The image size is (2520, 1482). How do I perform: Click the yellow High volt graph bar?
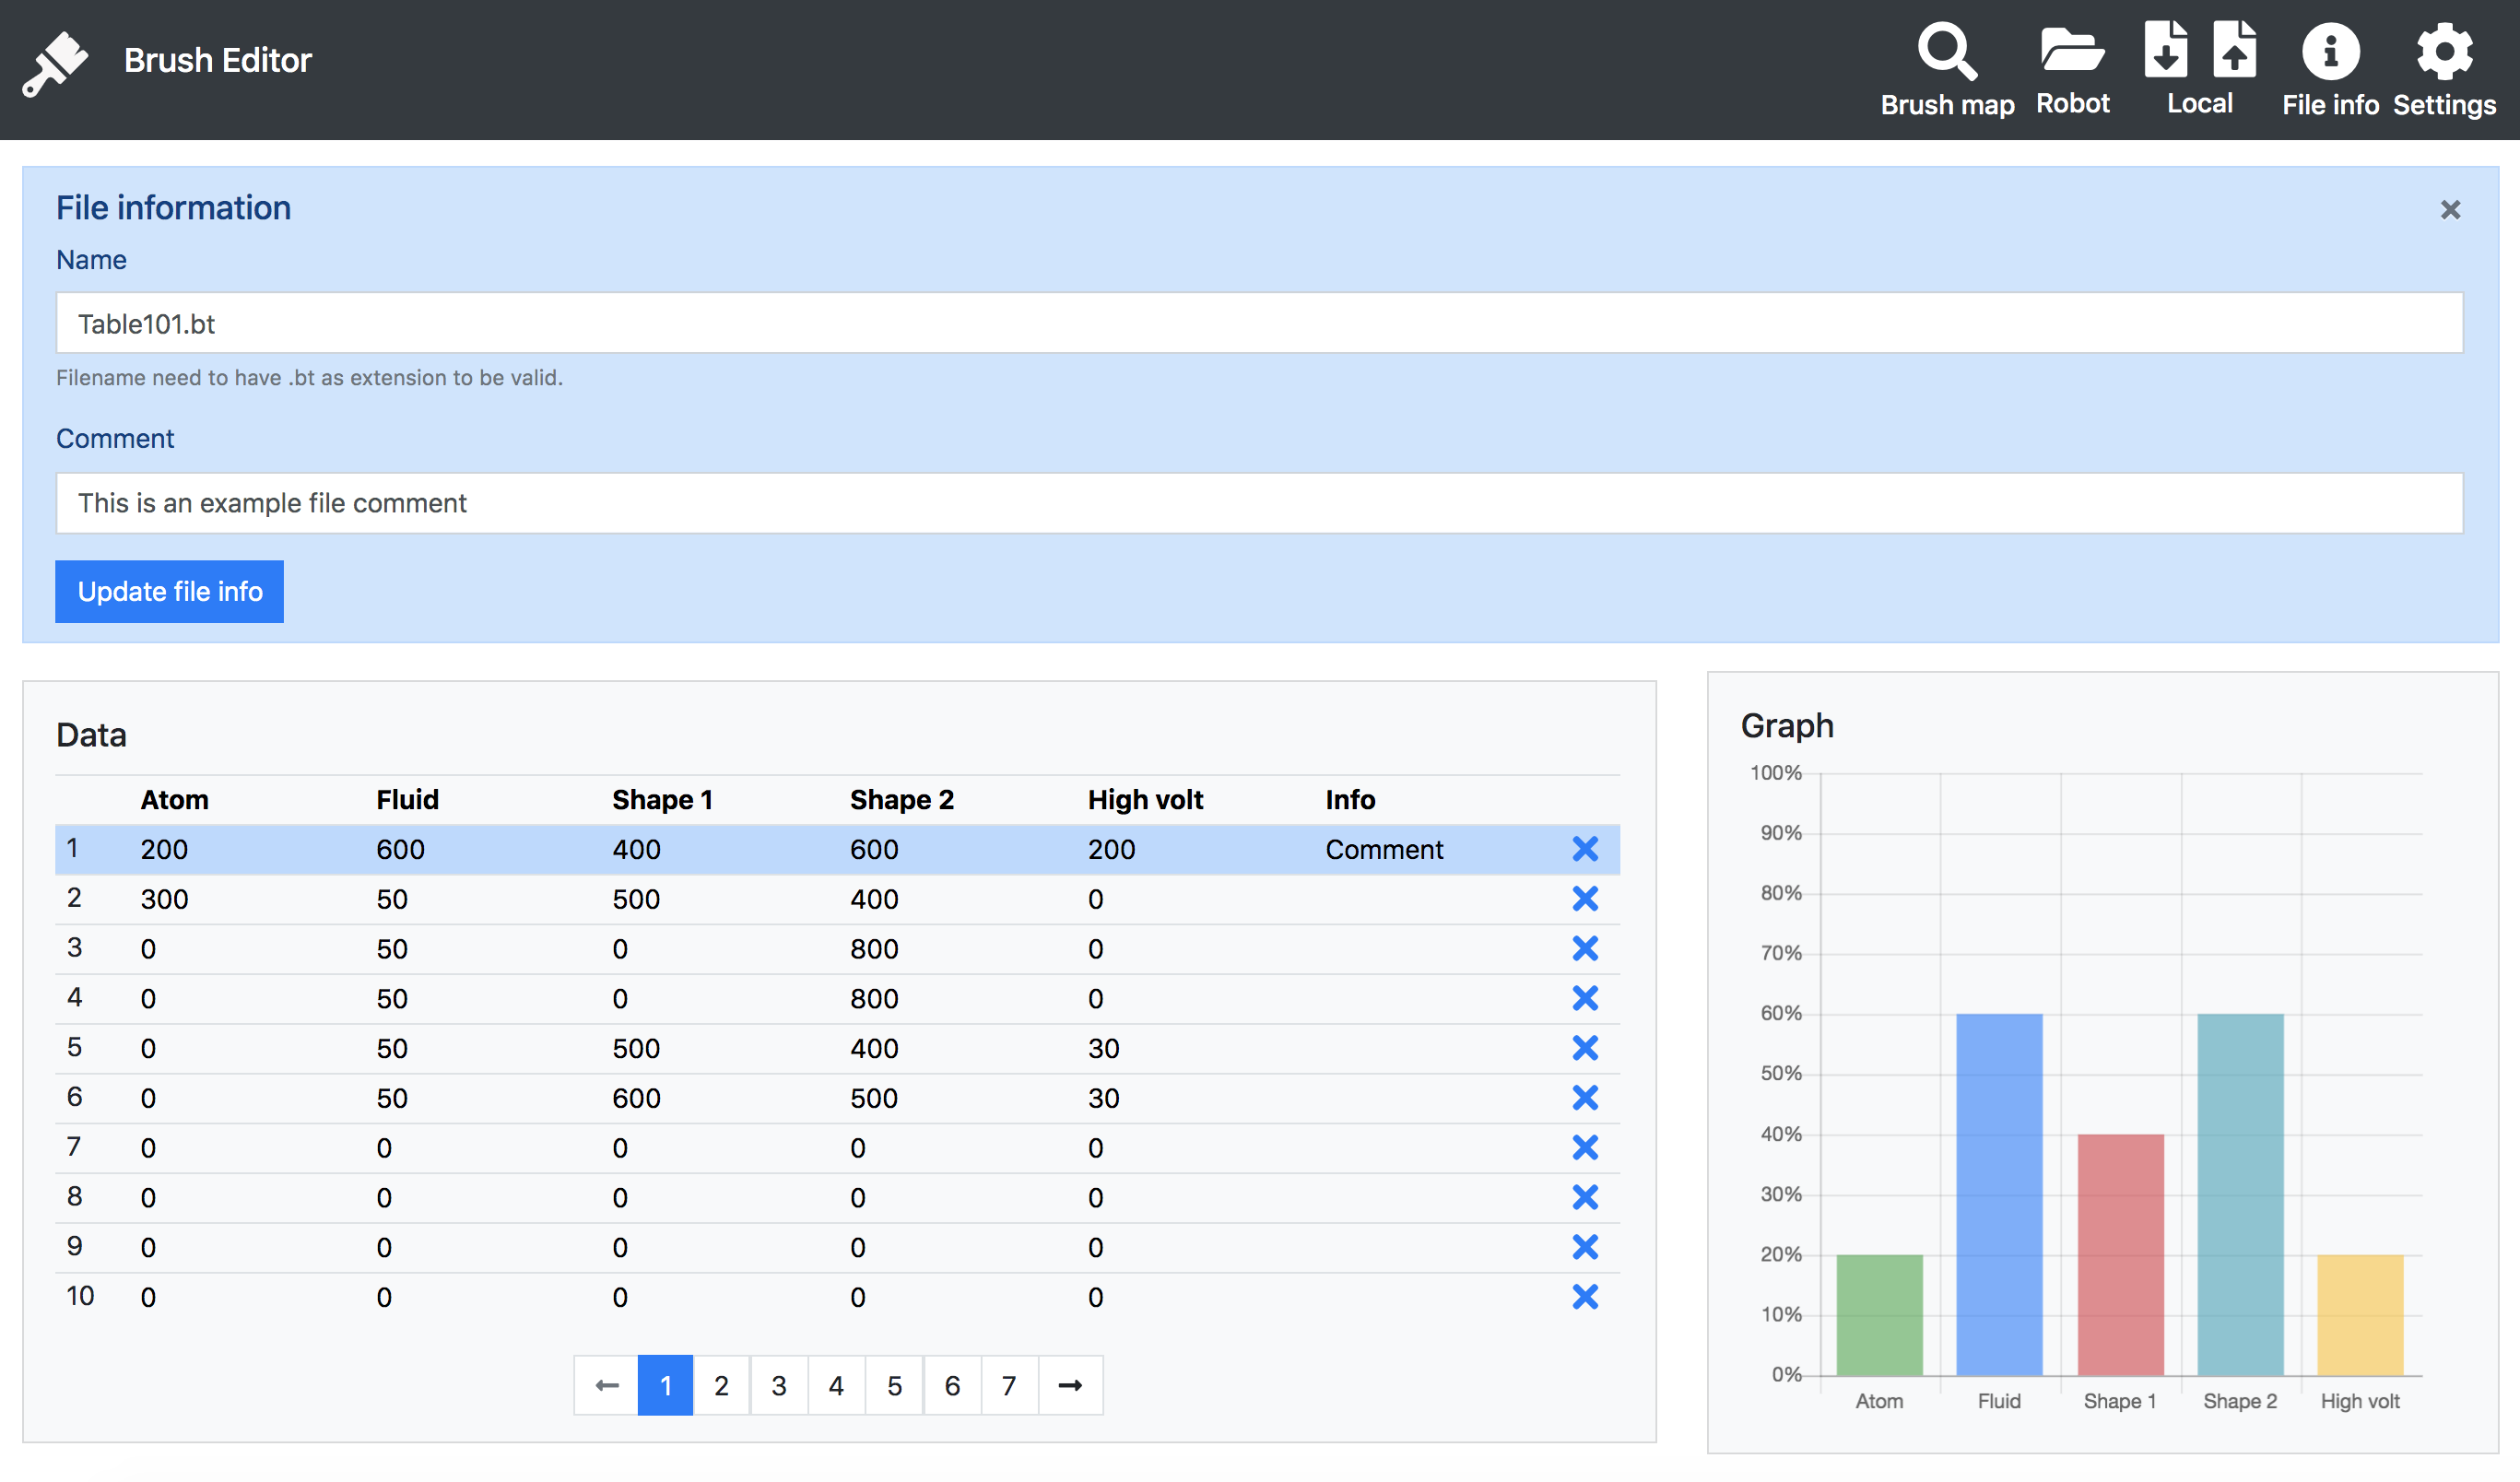(2360, 1314)
